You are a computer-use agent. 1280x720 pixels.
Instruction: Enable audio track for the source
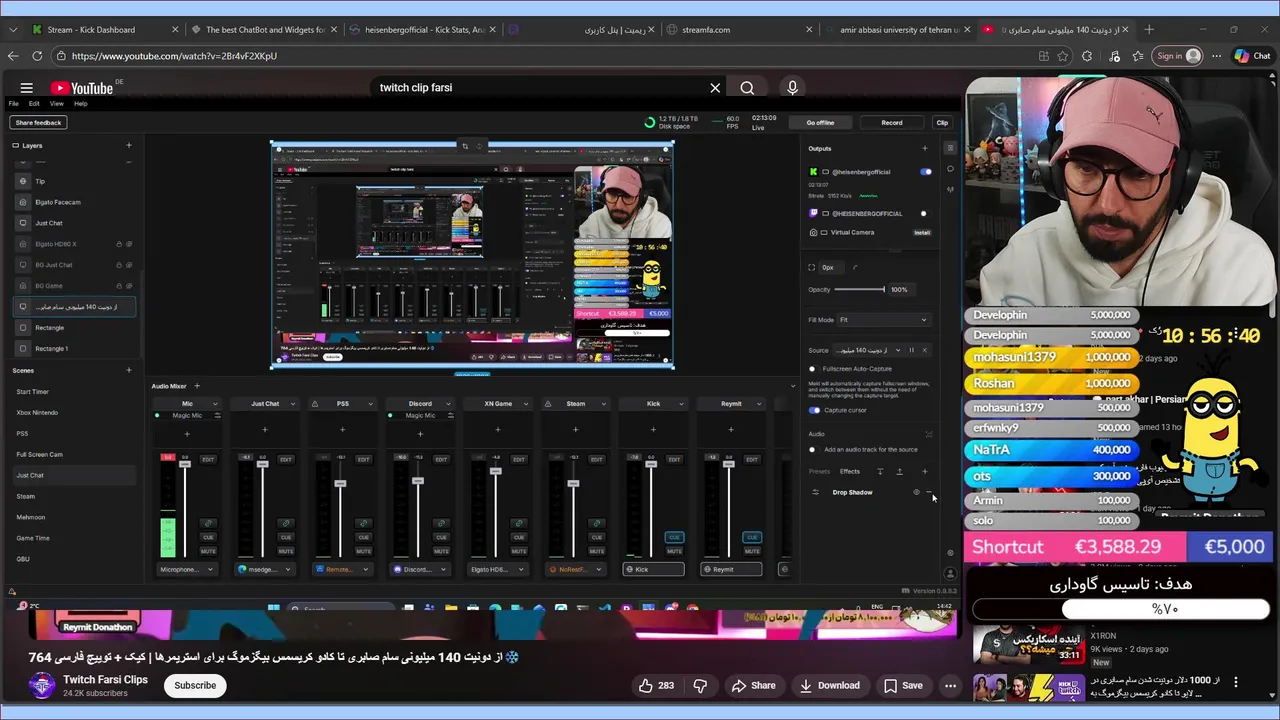[x=813, y=449]
